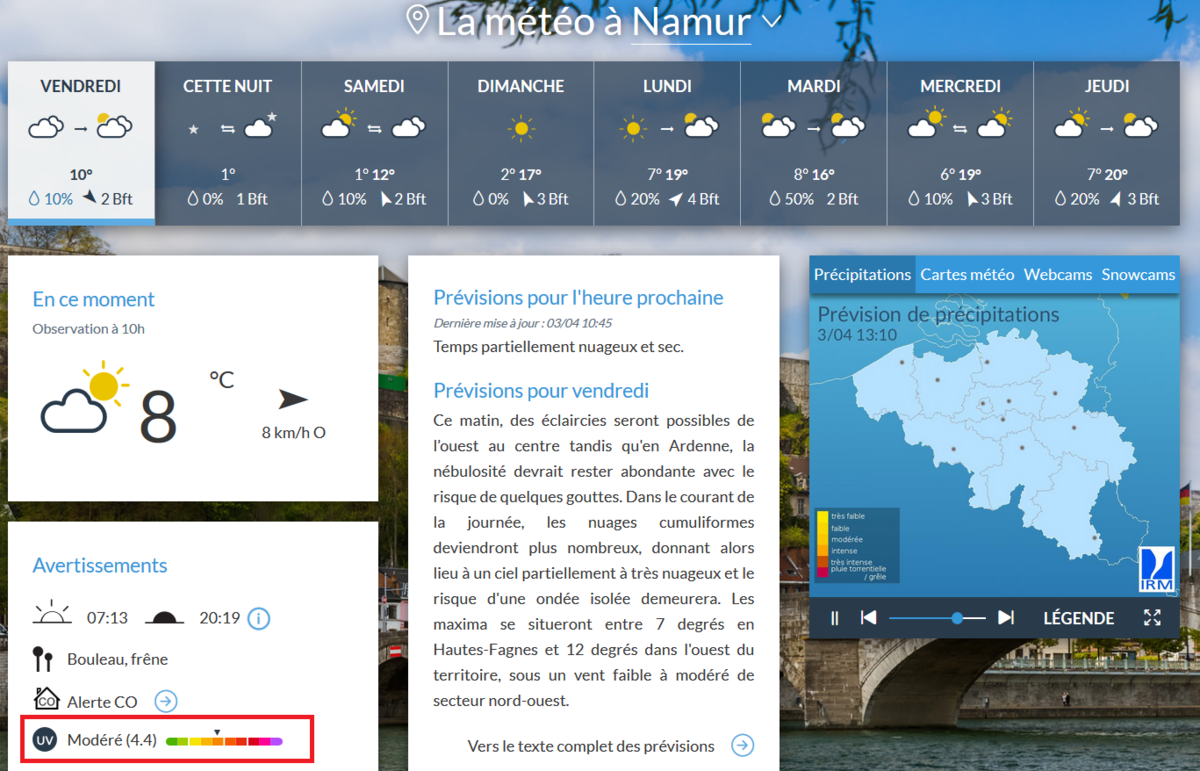Open Alerte CO arrow link
Image resolution: width=1200 pixels, height=771 pixels.
pos(166,701)
